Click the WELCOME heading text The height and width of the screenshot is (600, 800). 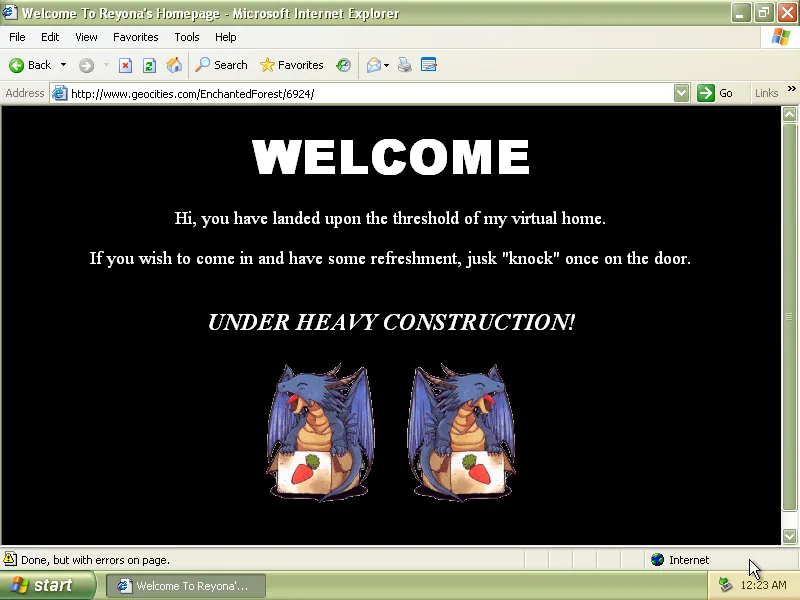[391, 157]
